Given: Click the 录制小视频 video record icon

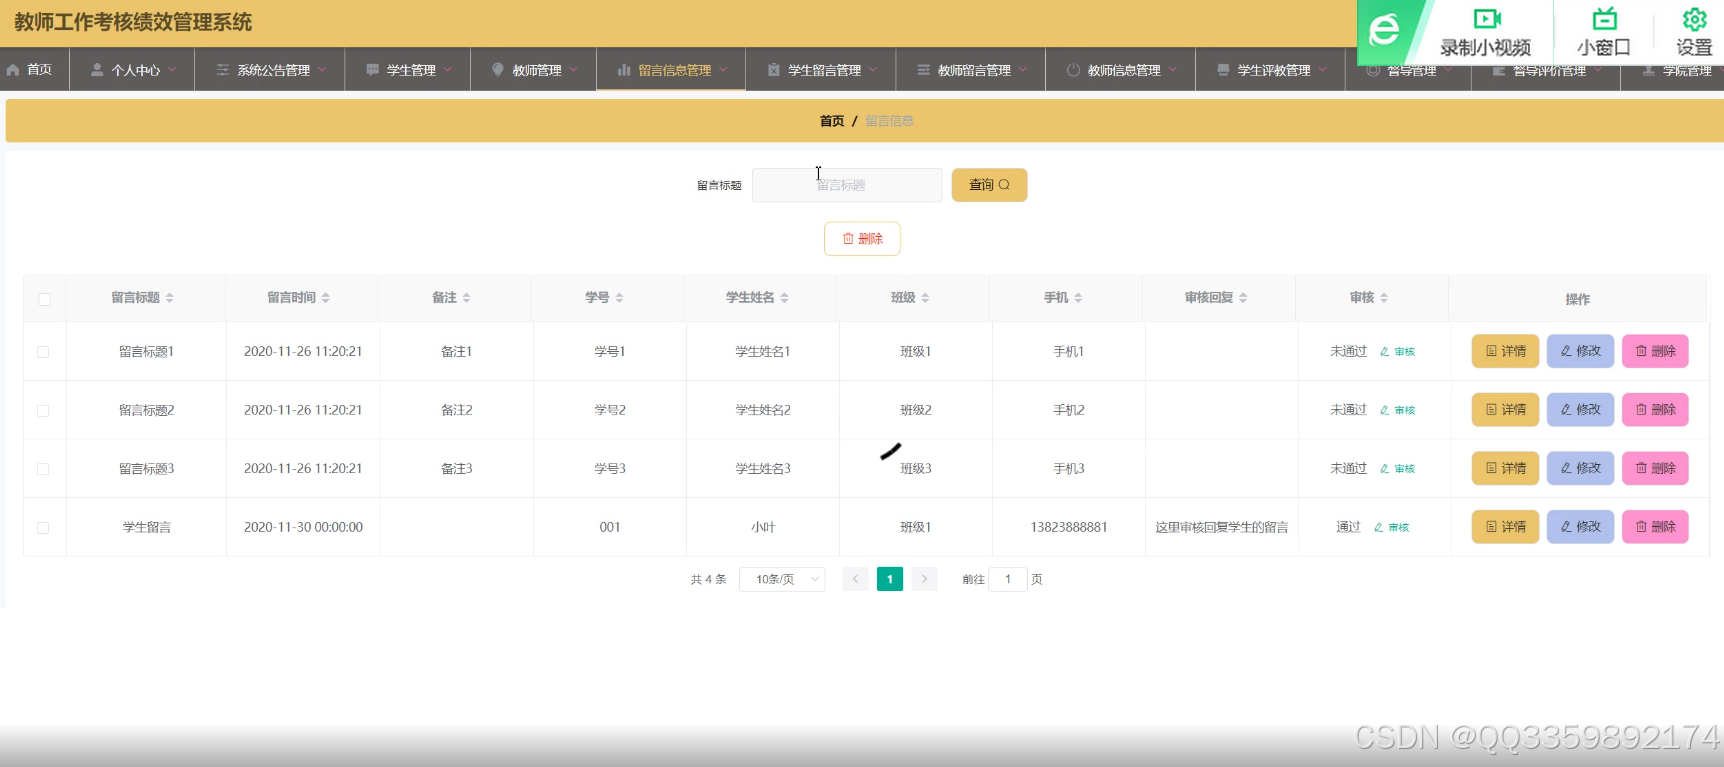Looking at the screenshot, I should coord(1487,18).
